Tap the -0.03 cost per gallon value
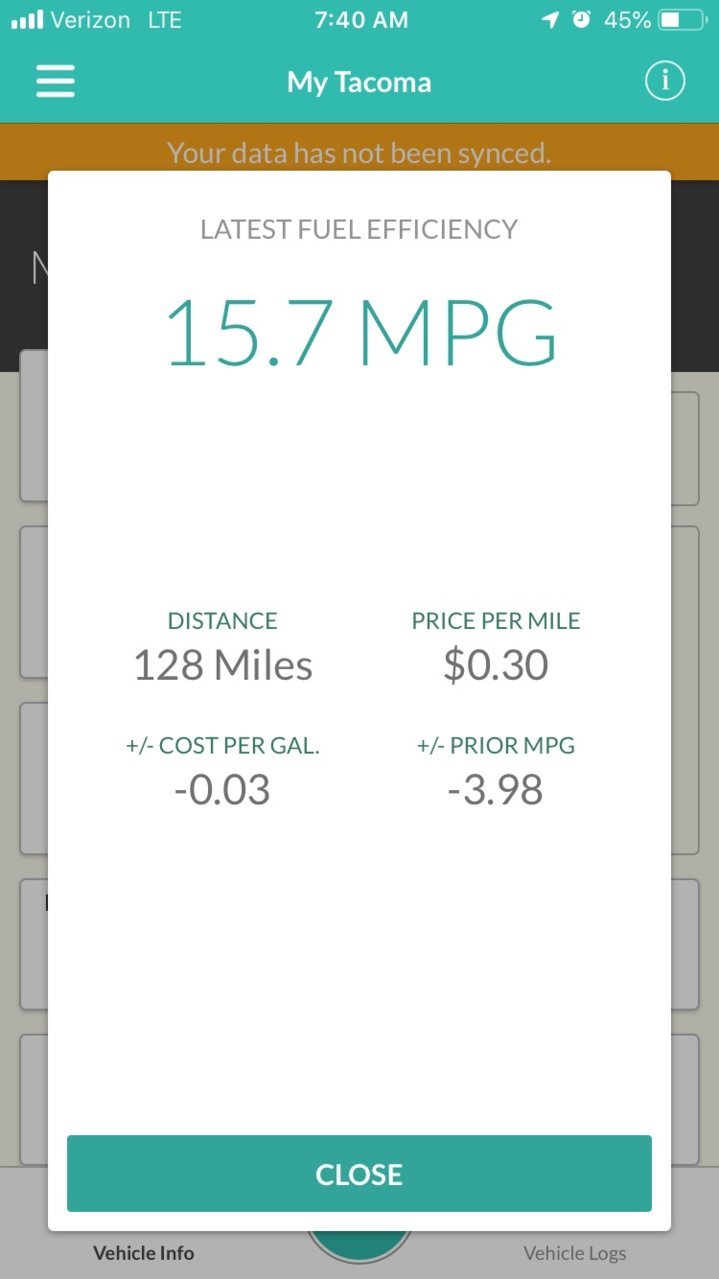 coord(222,790)
